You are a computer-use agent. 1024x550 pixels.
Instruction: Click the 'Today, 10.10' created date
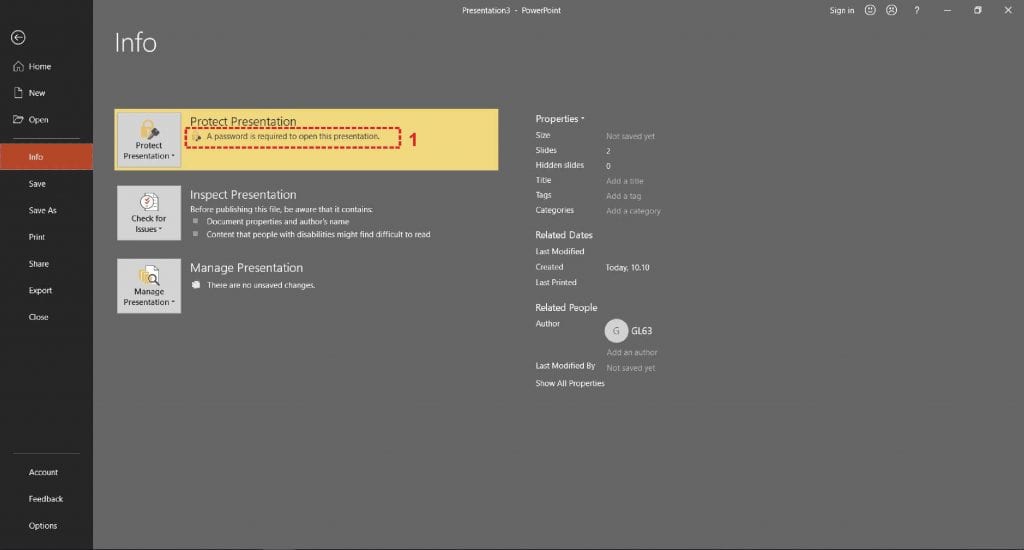[627, 268]
